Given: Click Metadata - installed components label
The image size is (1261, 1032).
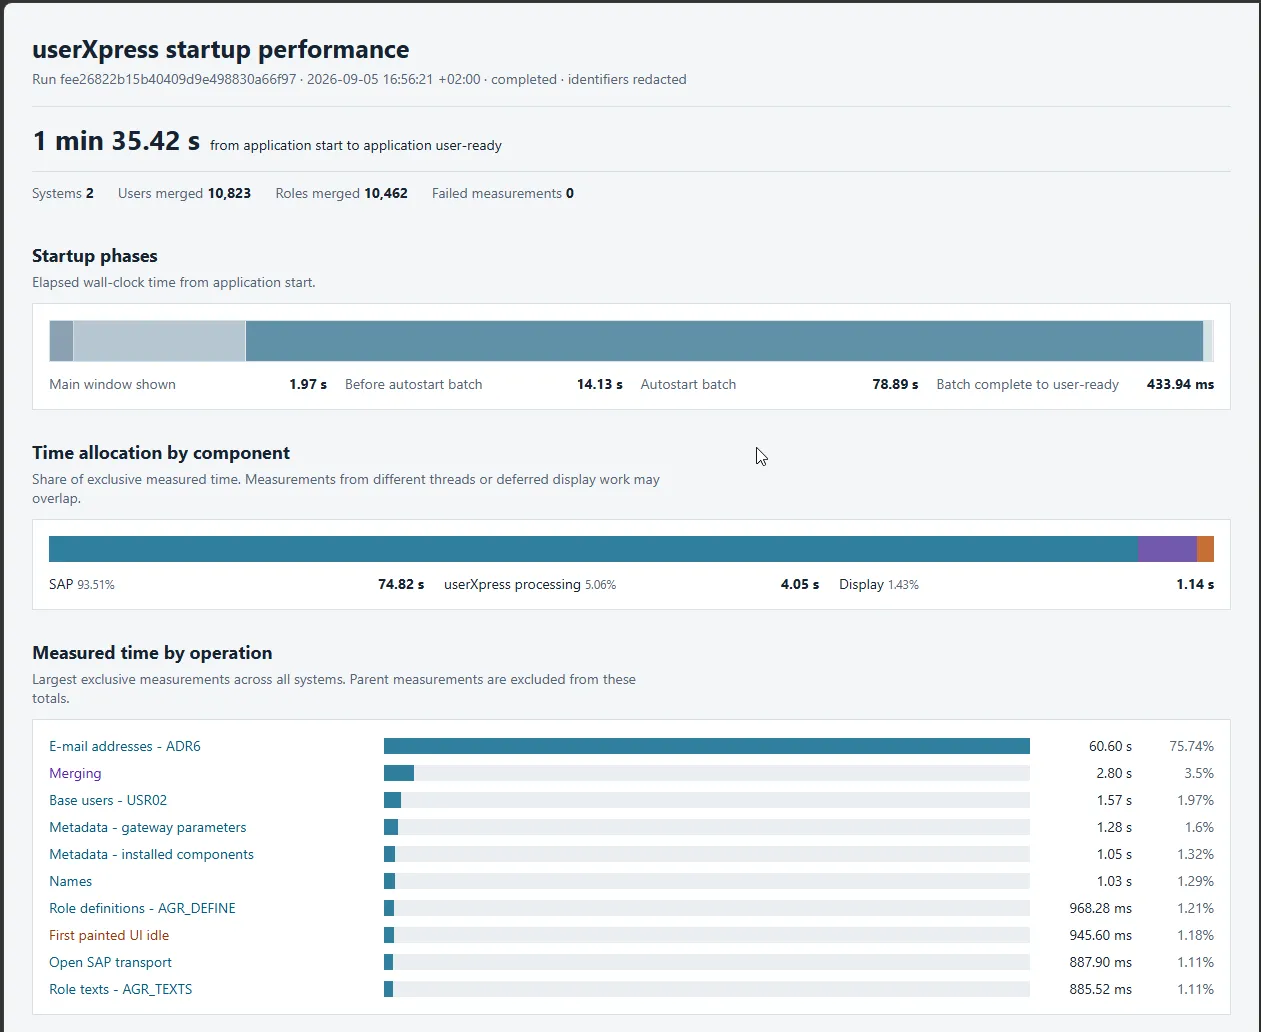Looking at the screenshot, I should 151,854.
